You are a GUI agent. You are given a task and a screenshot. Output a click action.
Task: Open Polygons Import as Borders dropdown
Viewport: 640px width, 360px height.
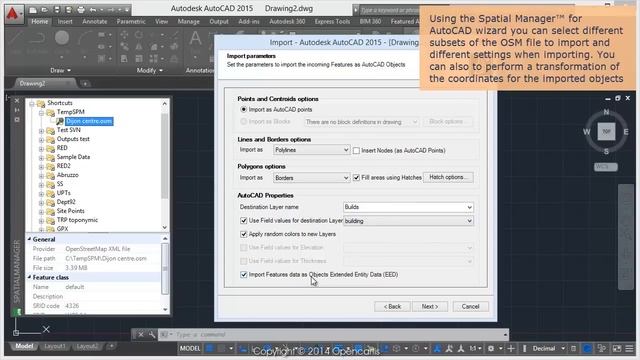[x=311, y=178]
